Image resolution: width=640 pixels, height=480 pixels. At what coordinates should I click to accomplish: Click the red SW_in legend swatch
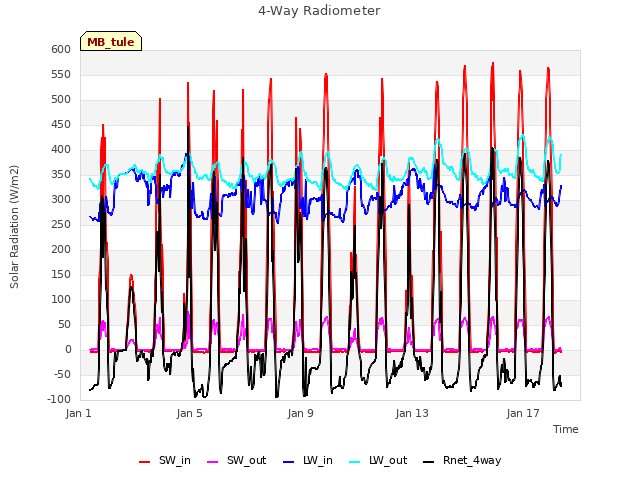144,462
